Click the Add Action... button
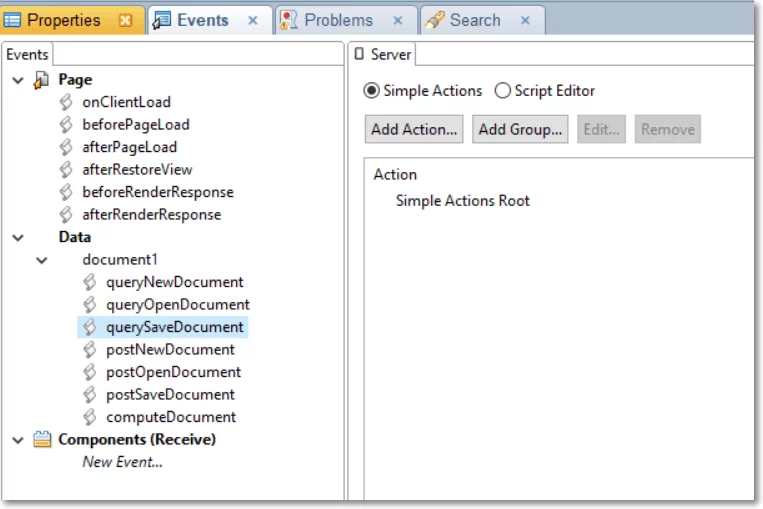Image resolution: width=763 pixels, height=509 pixels. pos(414,129)
